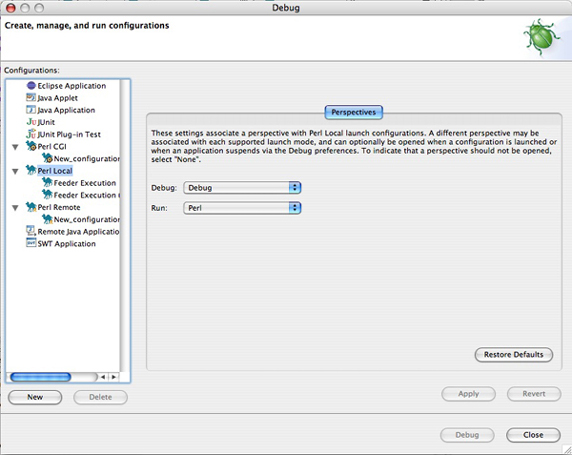The width and height of the screenshot is (572, 455).
Task: Click the Perl Remote camel icon
Action: [x=31, y=207]
